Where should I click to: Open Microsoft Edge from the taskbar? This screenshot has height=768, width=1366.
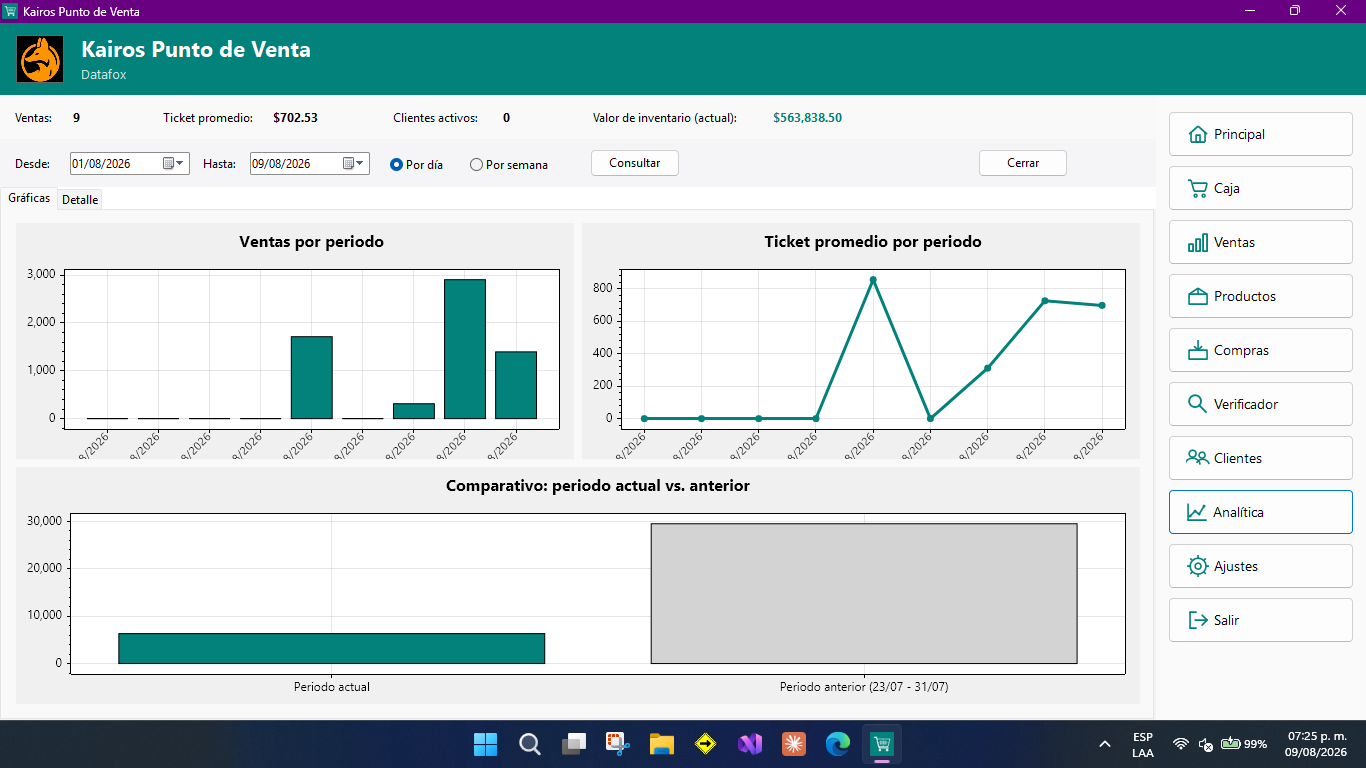pos(838,744)
